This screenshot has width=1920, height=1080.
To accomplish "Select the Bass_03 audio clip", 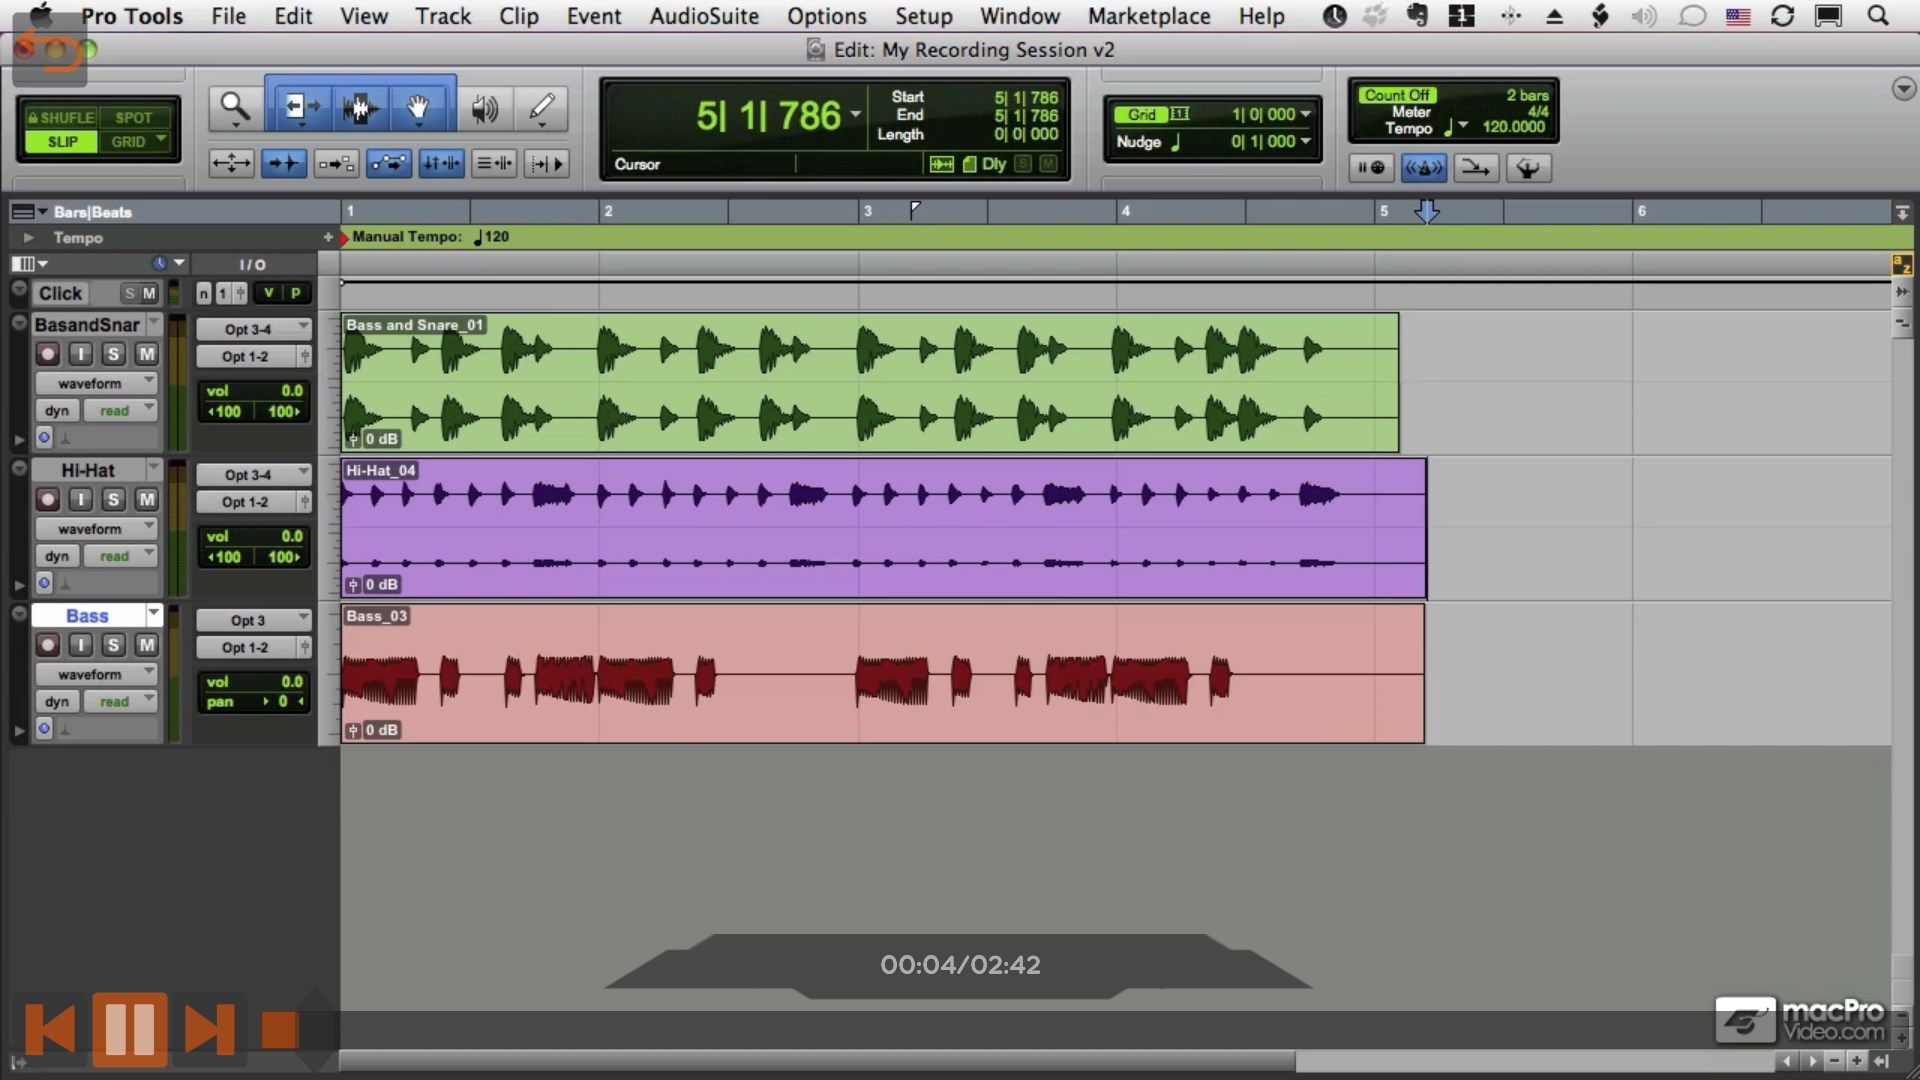I will click(x=883, y=673).
